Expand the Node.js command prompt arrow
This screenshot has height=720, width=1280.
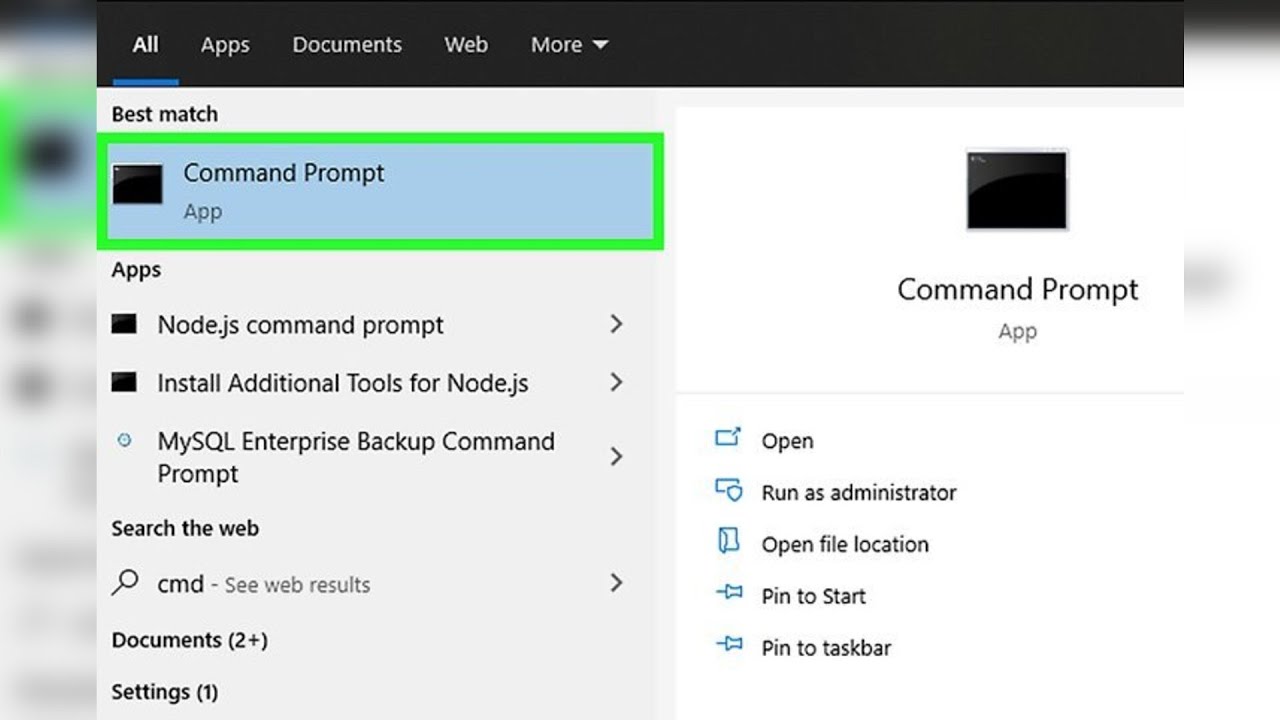point(616,324)
